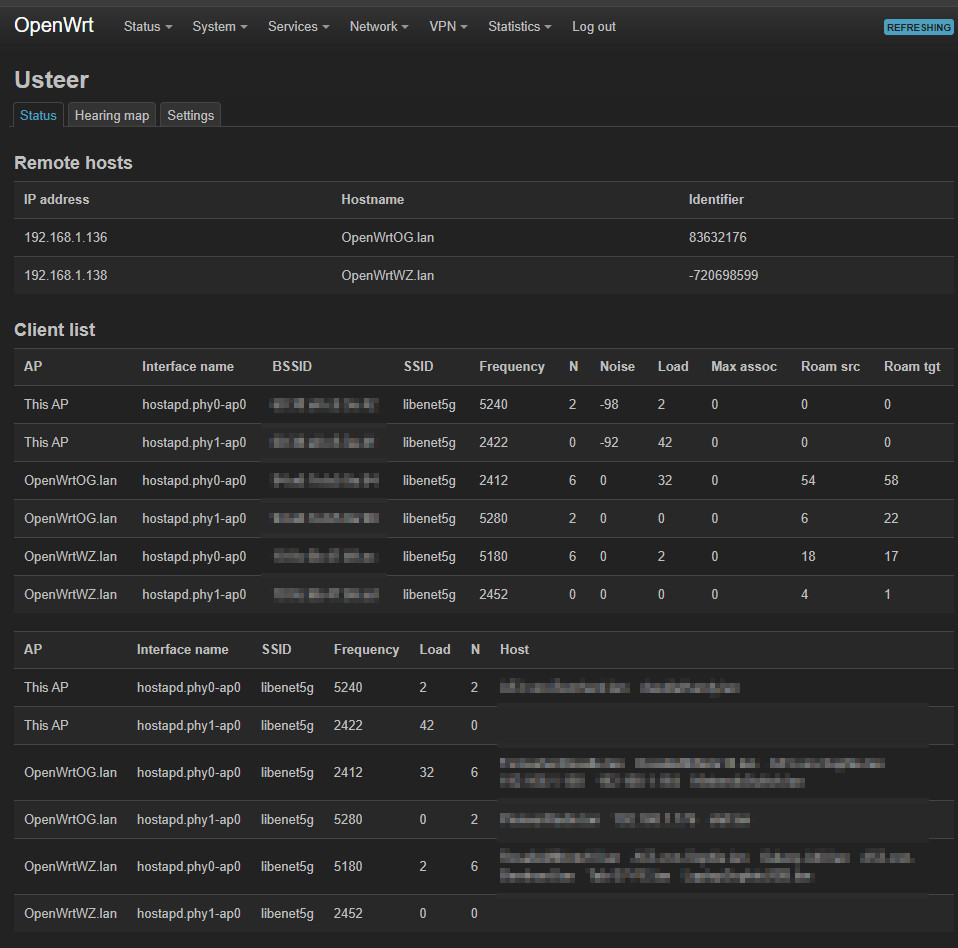Image resolution: width=958 pixels, height=948 pixels.
Task: Expand the Statistics menu
Action: click(519, 27)
